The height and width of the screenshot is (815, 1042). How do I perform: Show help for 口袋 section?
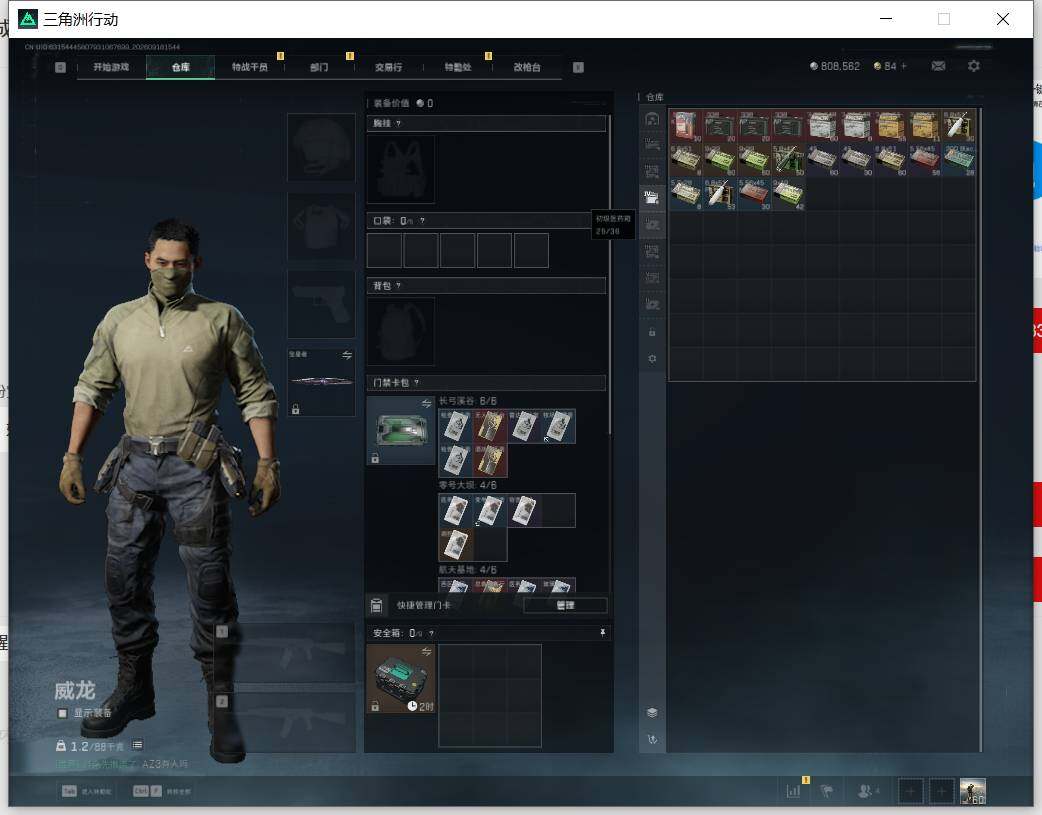pos(422,221)
